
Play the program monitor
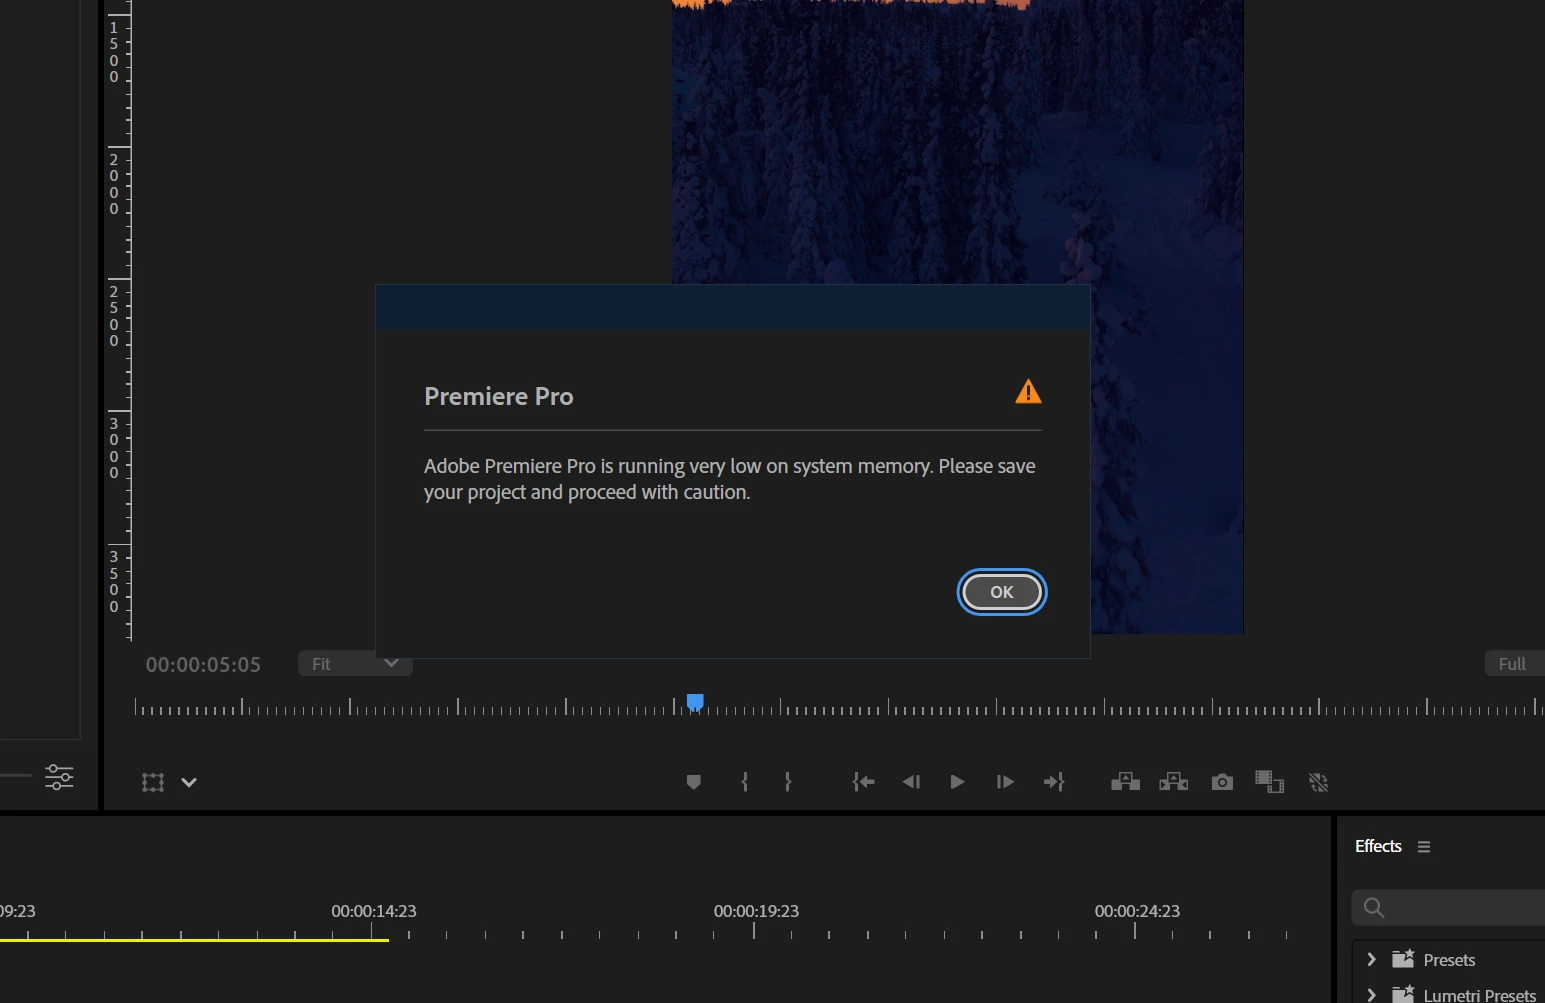(x=957, y=782)
